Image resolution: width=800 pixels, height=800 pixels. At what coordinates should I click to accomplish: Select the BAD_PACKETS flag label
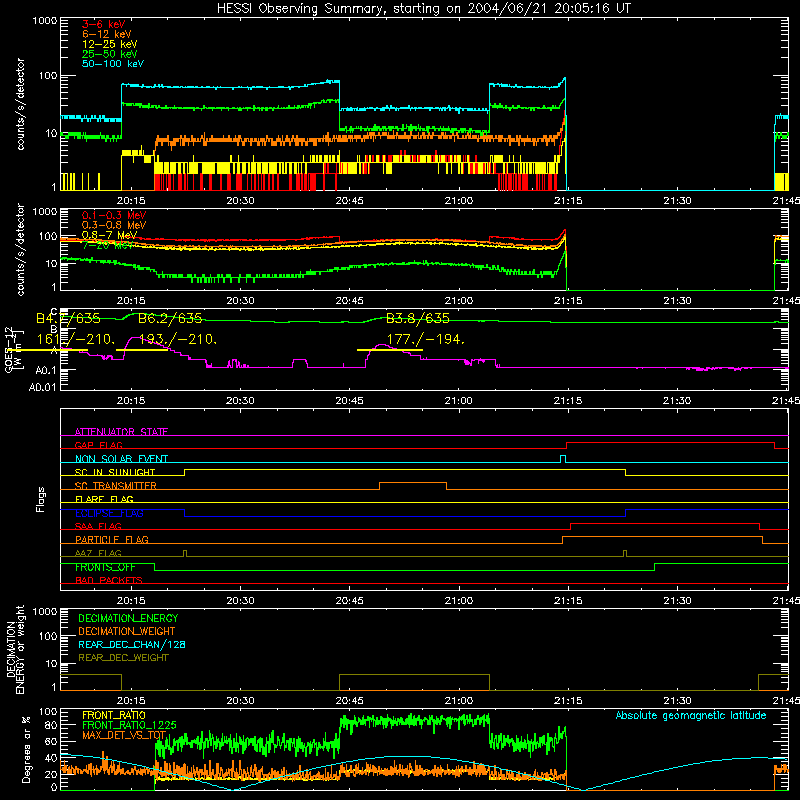tap(109, 580)
